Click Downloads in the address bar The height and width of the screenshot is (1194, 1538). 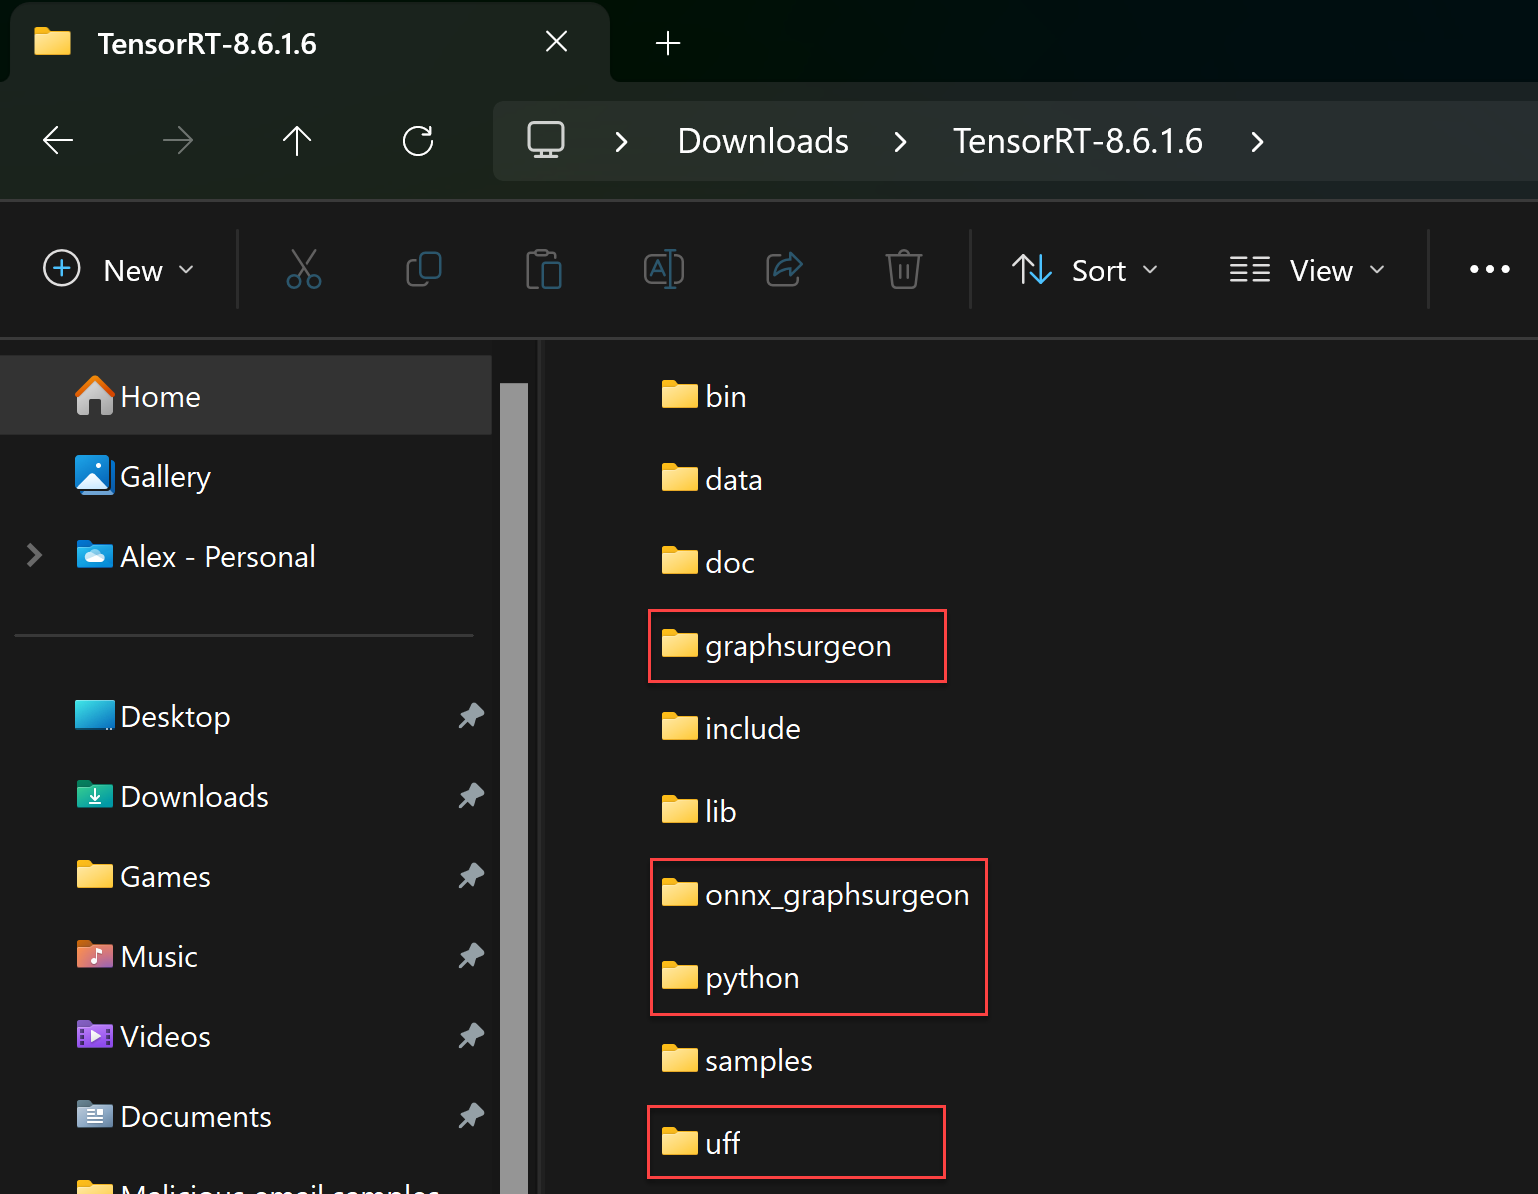click(763, 141)
